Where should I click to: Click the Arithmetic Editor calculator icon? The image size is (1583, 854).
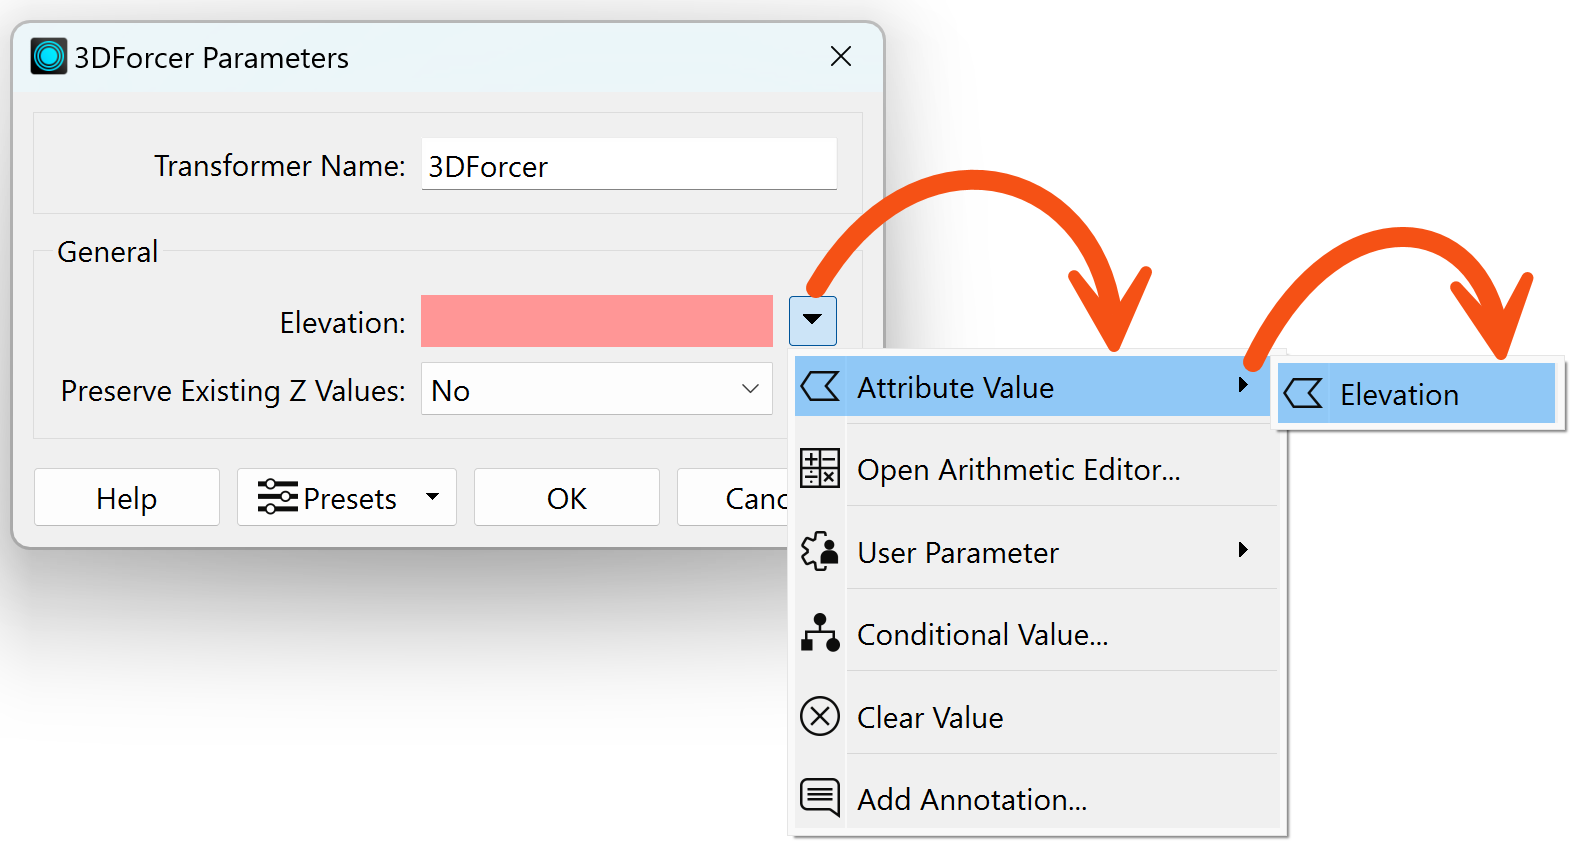tap(820, 468)
